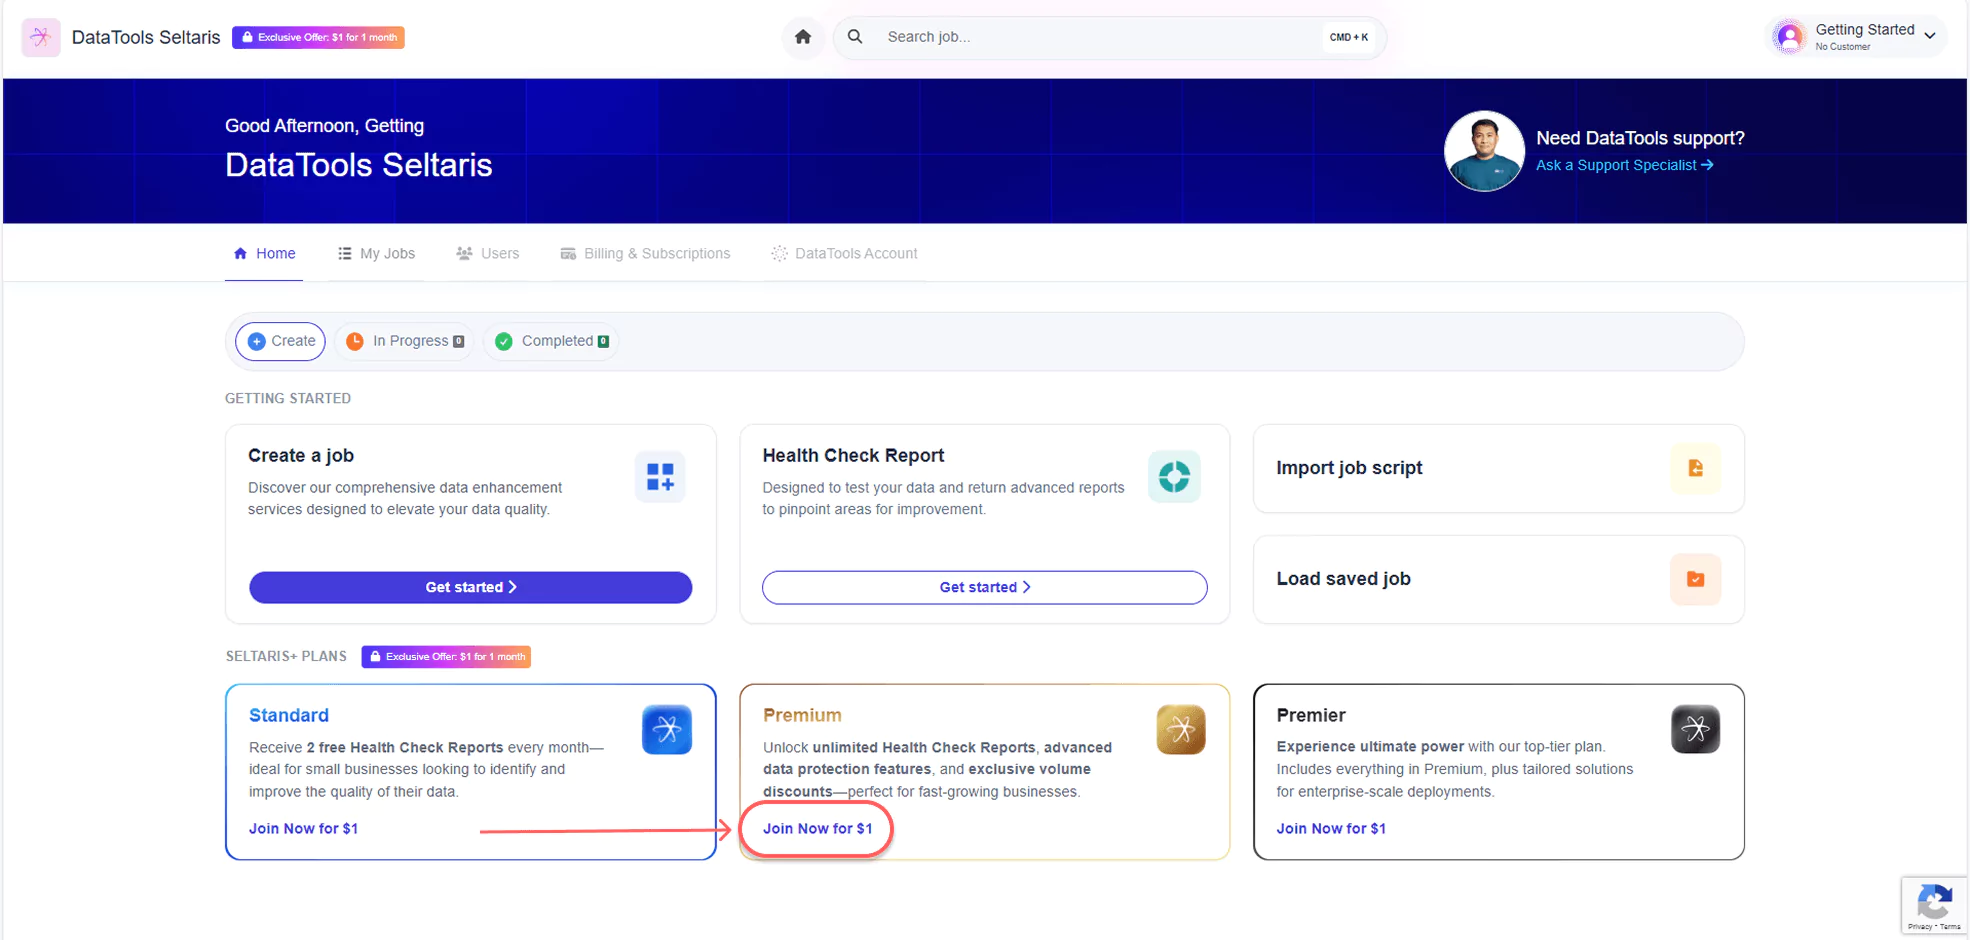The height and width of the screenshot is (940, 1970).
Task: Click the Health Check Report teal icon
Action: pos(1173,477)
